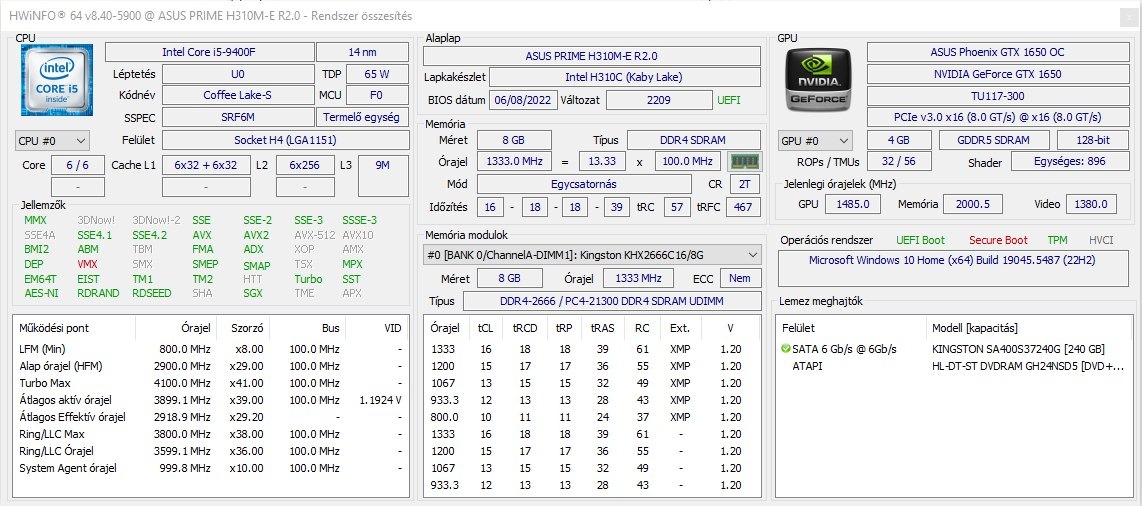Viewport: 1142px width, 506px height.
Task: Click the tRFC 467 value
Action: pos(743,207)
